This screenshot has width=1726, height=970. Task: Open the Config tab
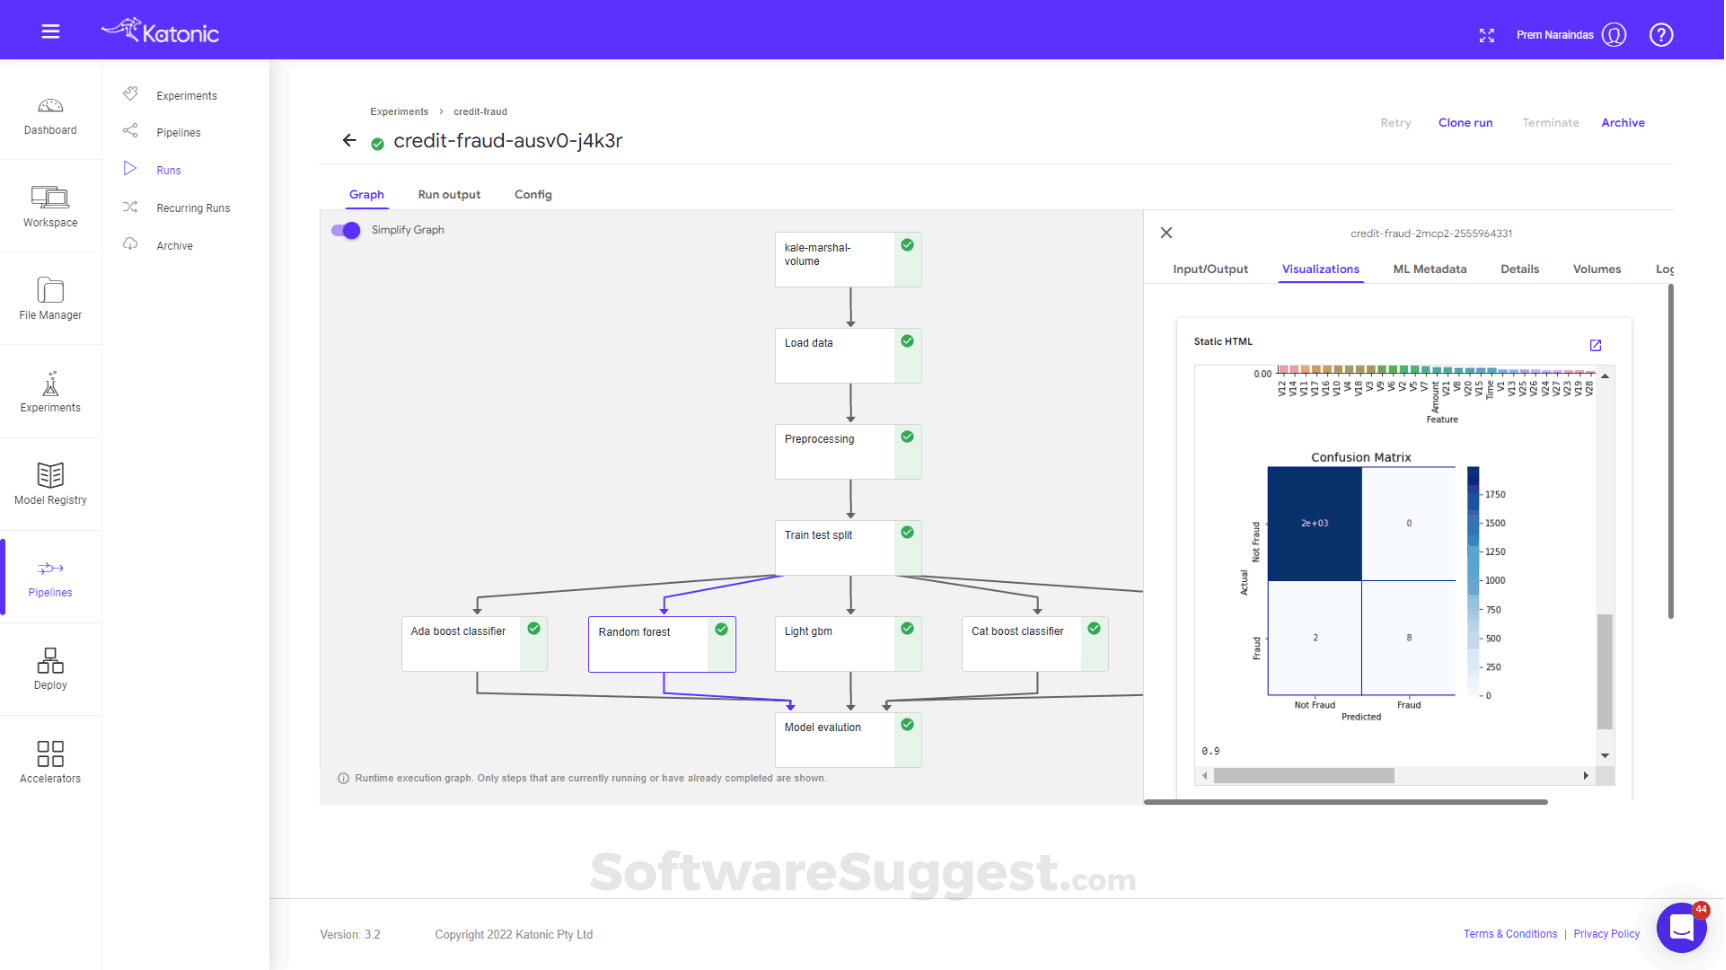click(533, 194)
